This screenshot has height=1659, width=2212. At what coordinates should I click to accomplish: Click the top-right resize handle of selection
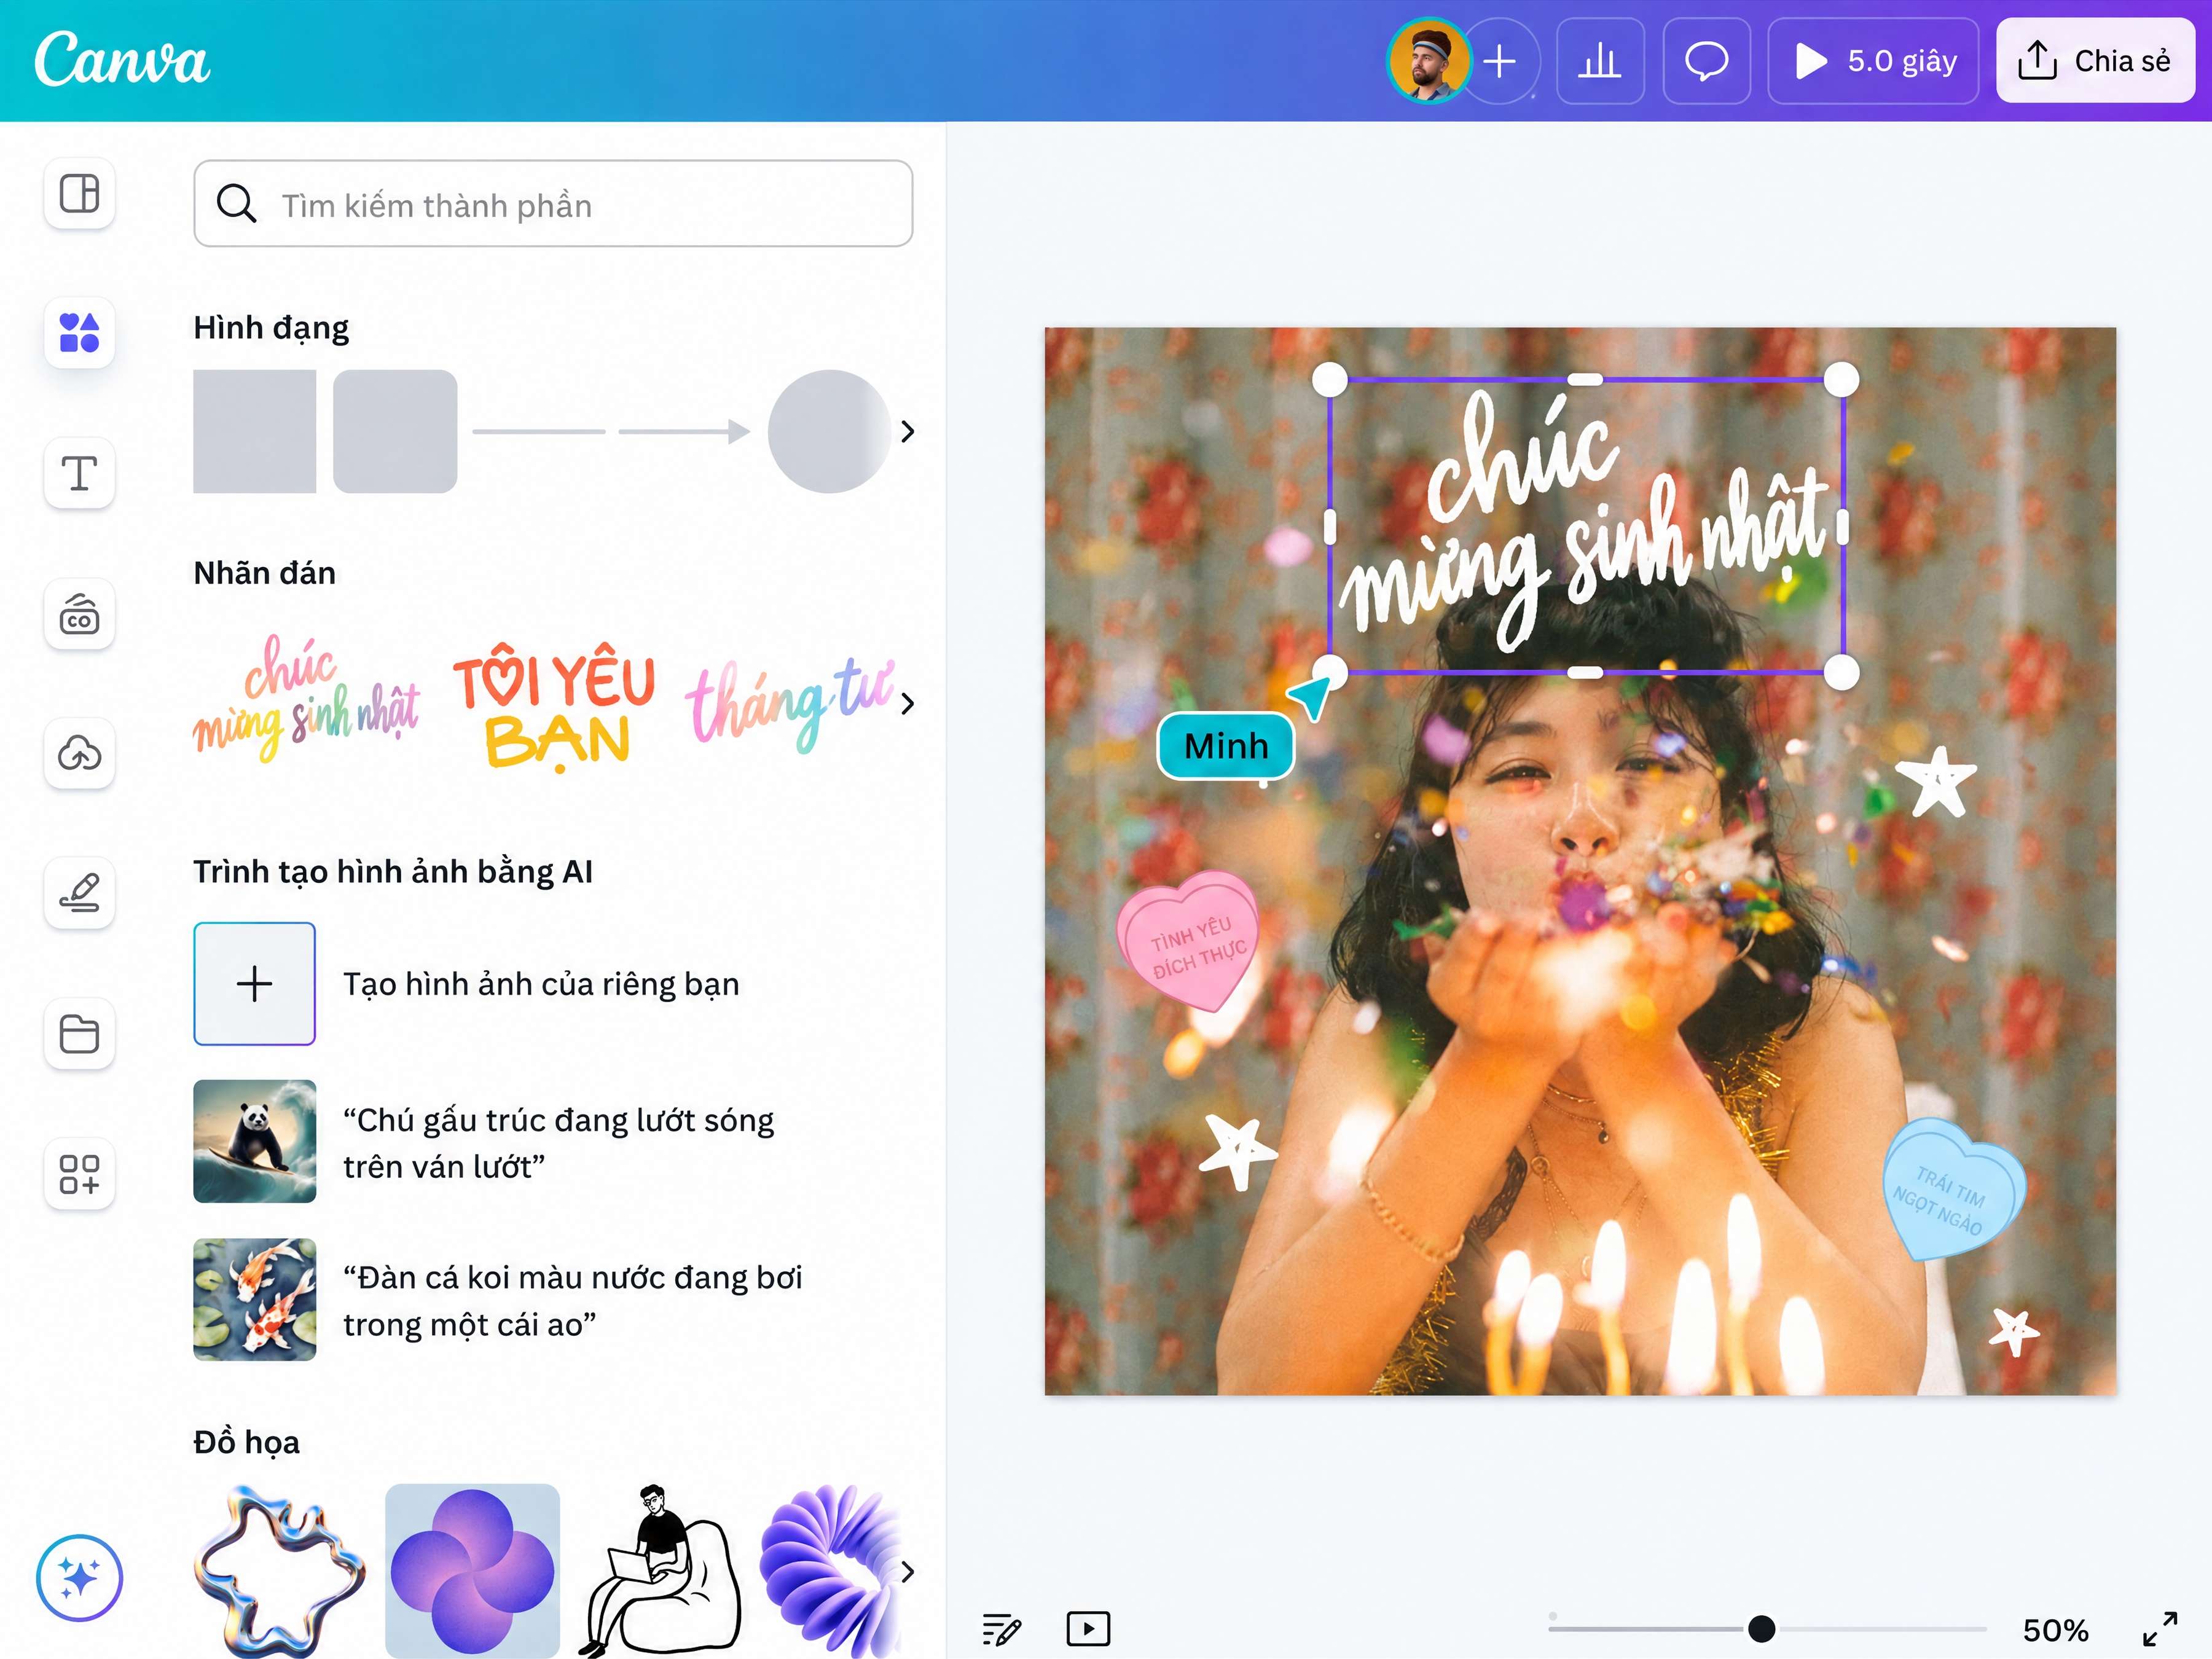1841,380
